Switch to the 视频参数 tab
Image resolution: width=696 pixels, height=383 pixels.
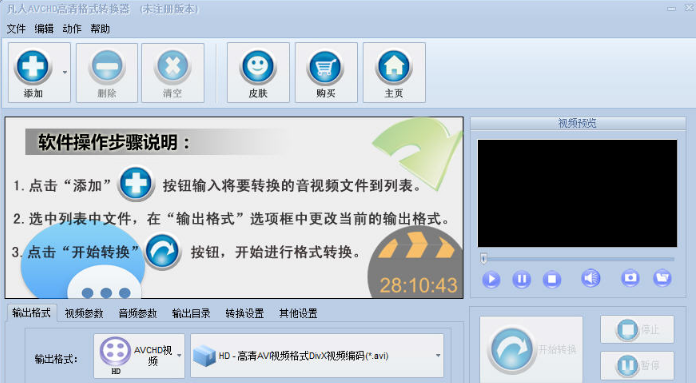(x=84, y=313)
